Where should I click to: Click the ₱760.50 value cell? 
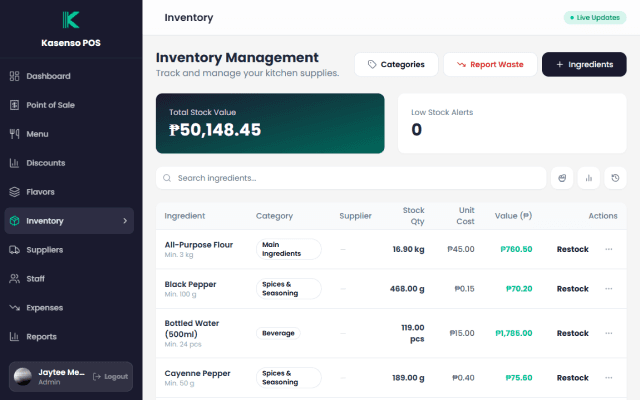click(516, 249)
